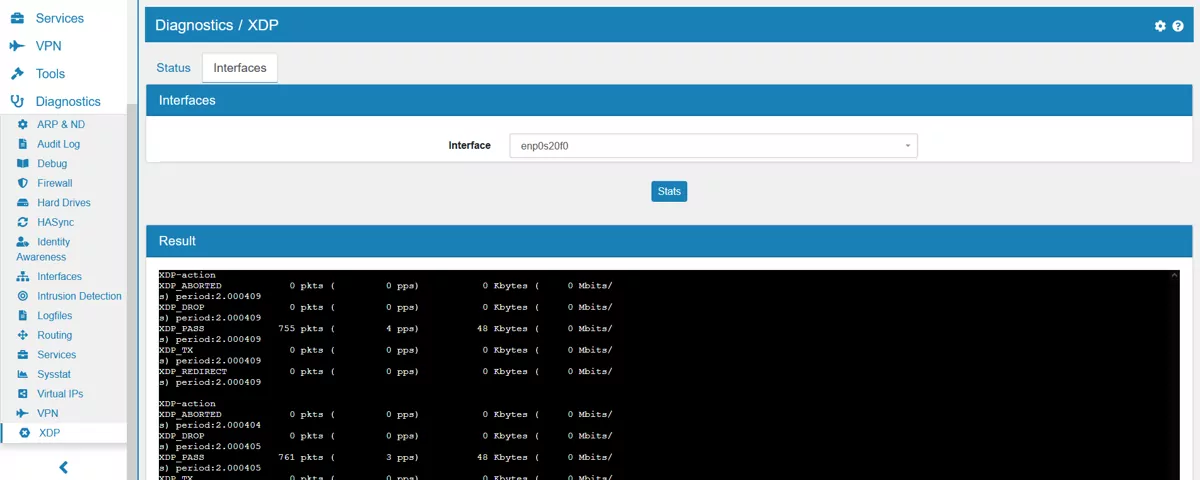
Task: Click the XDP icon in sidebar
Action: point(25,433)
